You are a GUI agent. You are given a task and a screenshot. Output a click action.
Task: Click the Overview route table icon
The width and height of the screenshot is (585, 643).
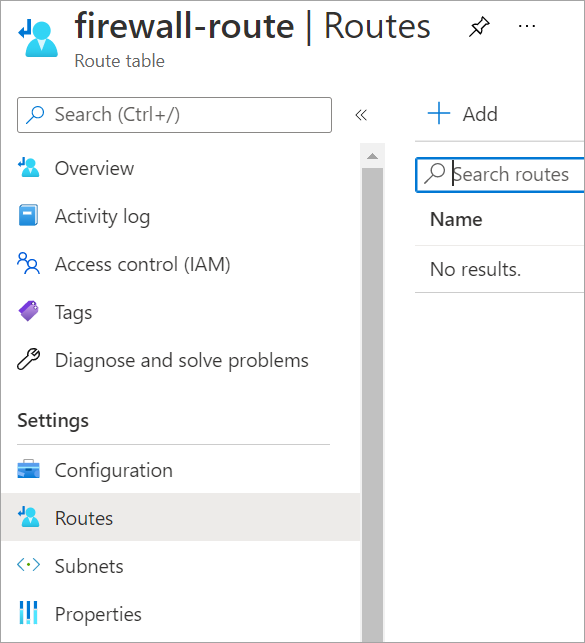click(28, 167)
